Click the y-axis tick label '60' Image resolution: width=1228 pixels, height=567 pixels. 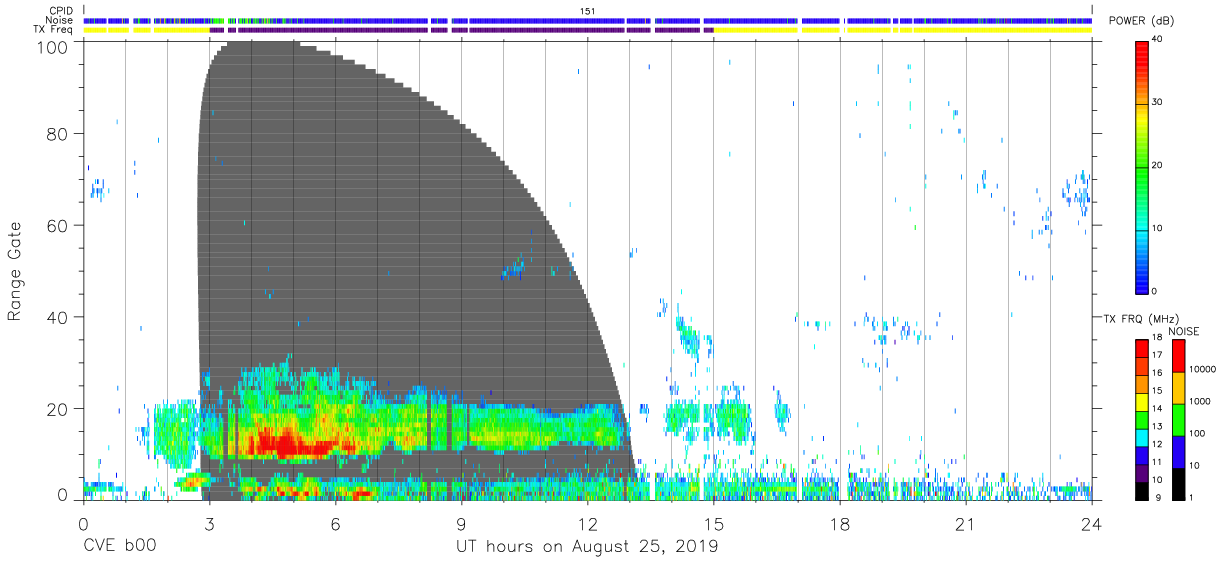[x=59, y=225]
